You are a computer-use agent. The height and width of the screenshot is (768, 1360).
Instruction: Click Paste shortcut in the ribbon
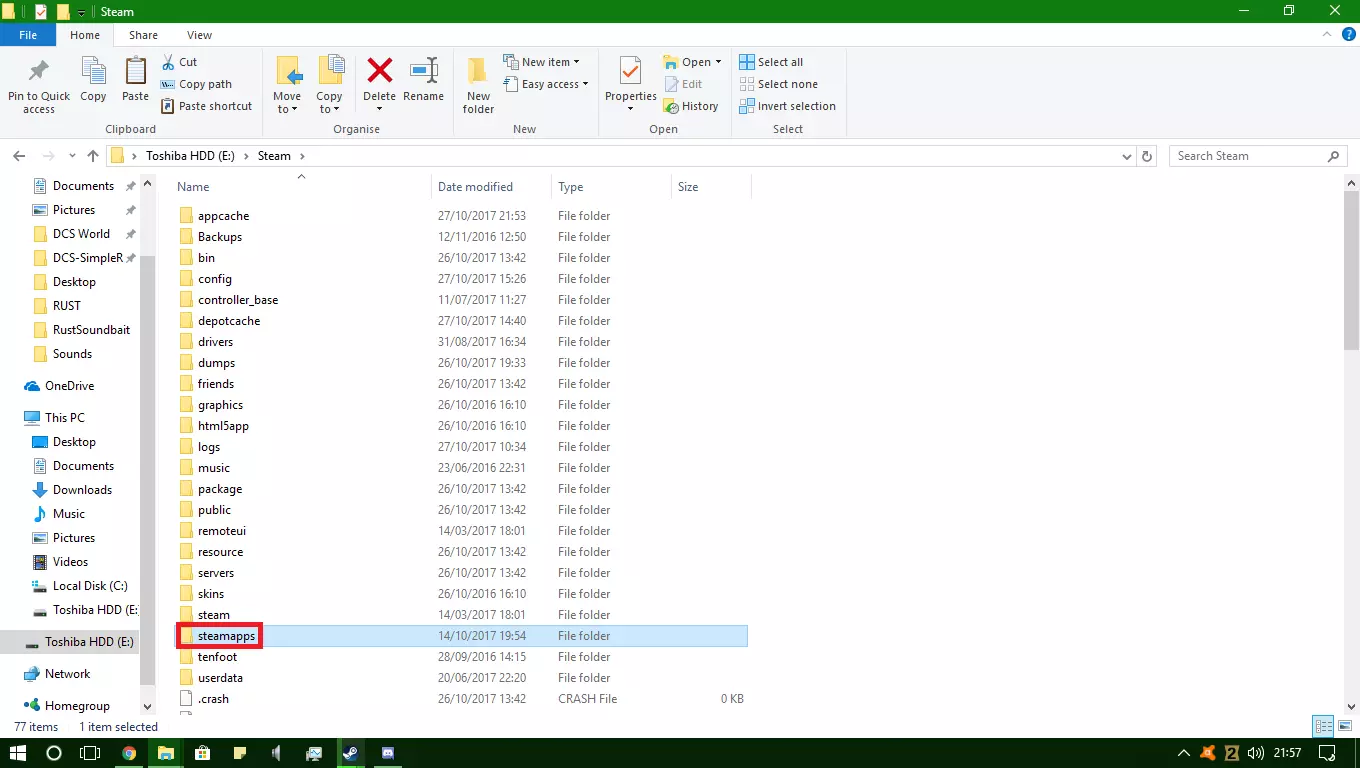pyautogui.click(x=206, y=106)
